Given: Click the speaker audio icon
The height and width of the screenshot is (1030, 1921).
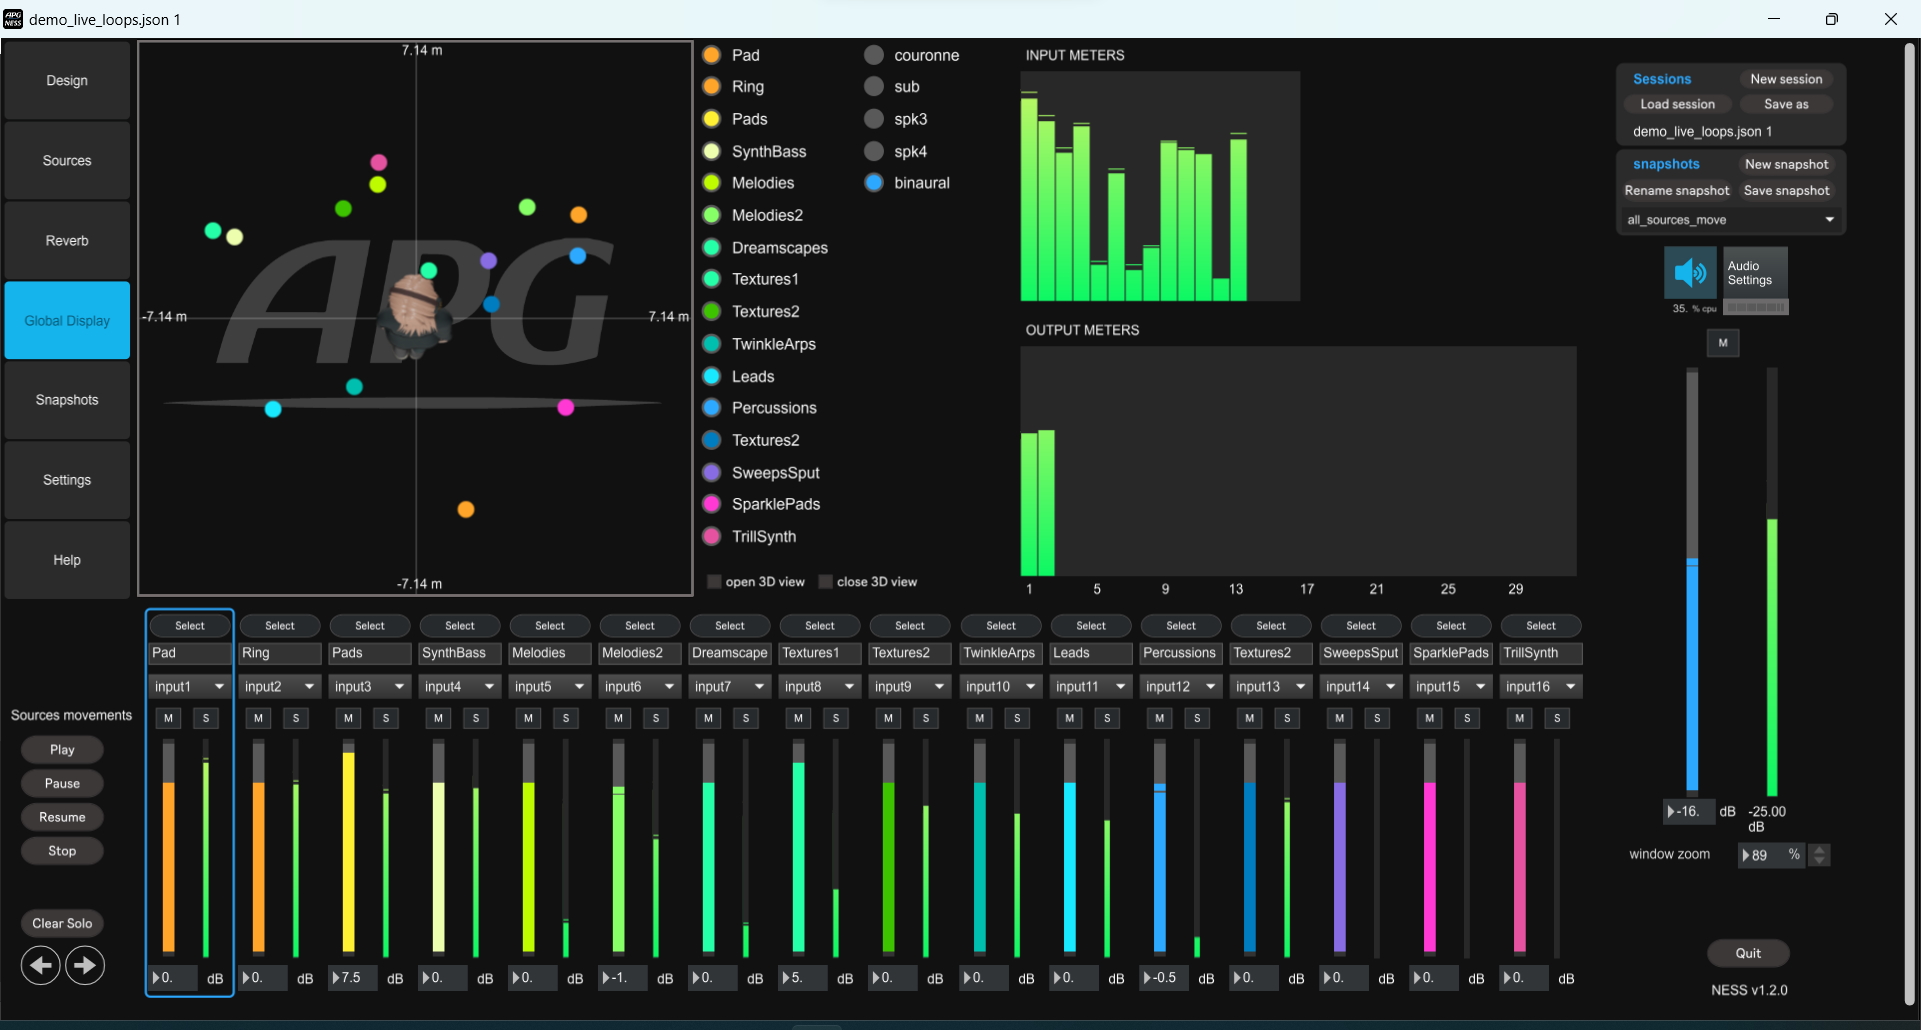Looking at the screenshot, I should (x=1689, y=272).
